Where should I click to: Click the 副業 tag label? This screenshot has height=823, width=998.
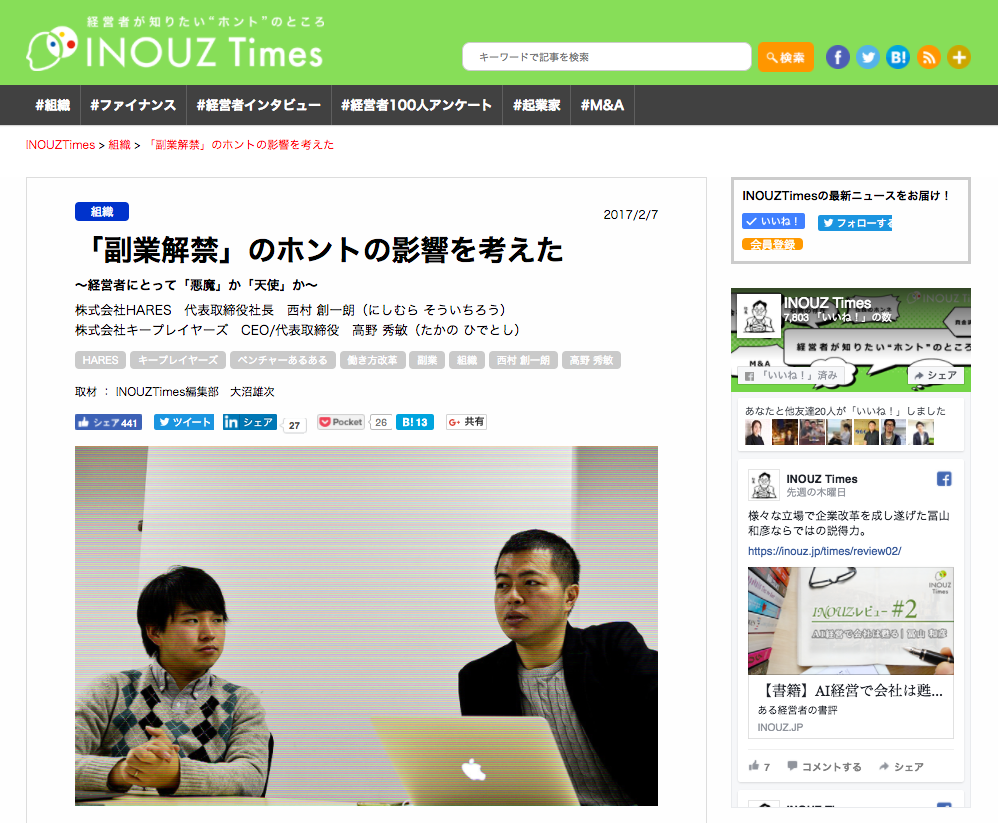427,360
